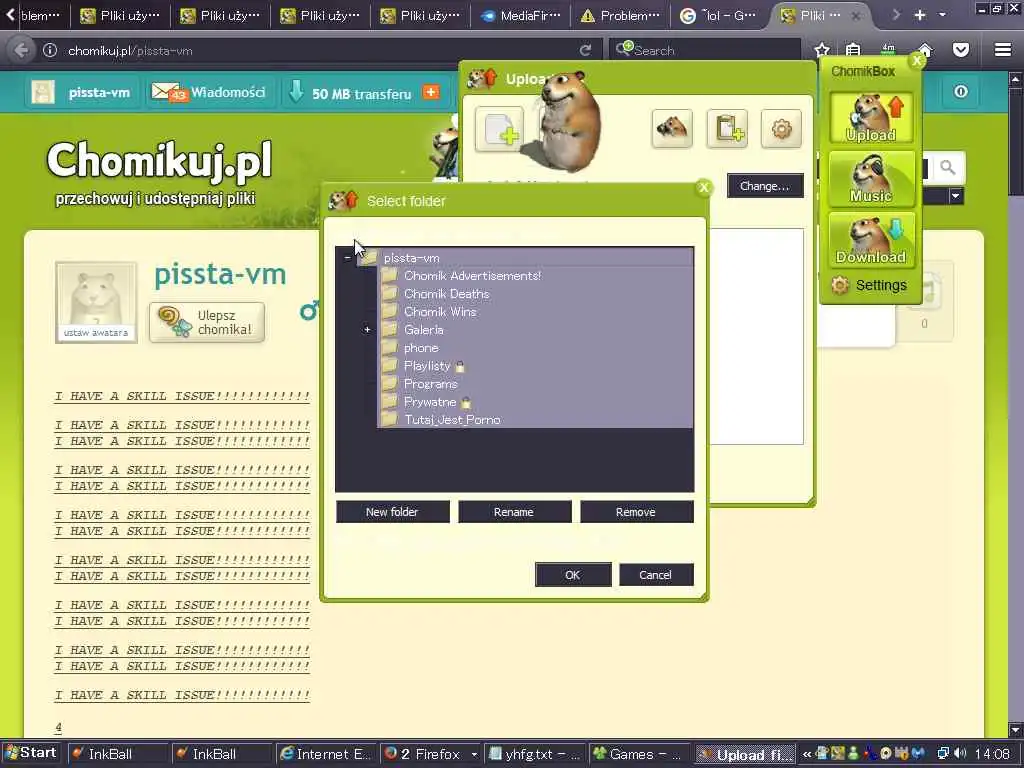
Task: Switch to the Problem loading tab
Action: click(621, 15)
